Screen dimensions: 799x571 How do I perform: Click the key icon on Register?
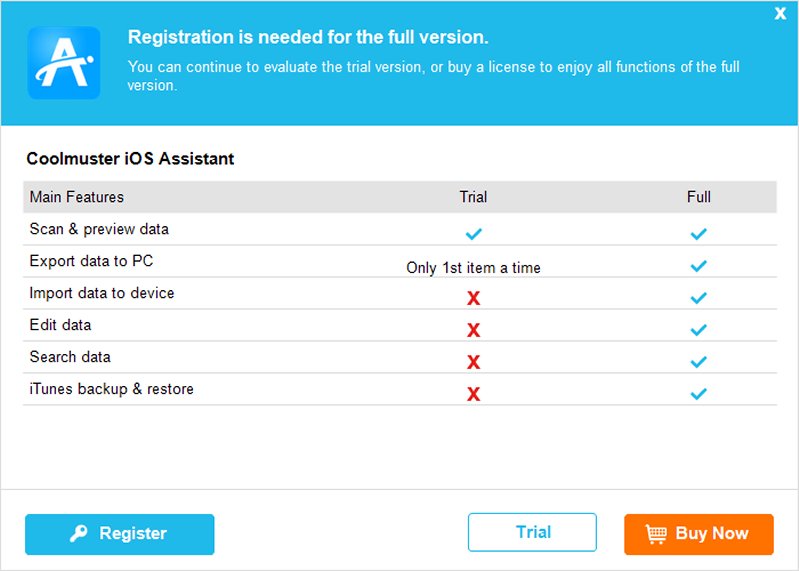point(79,534)
